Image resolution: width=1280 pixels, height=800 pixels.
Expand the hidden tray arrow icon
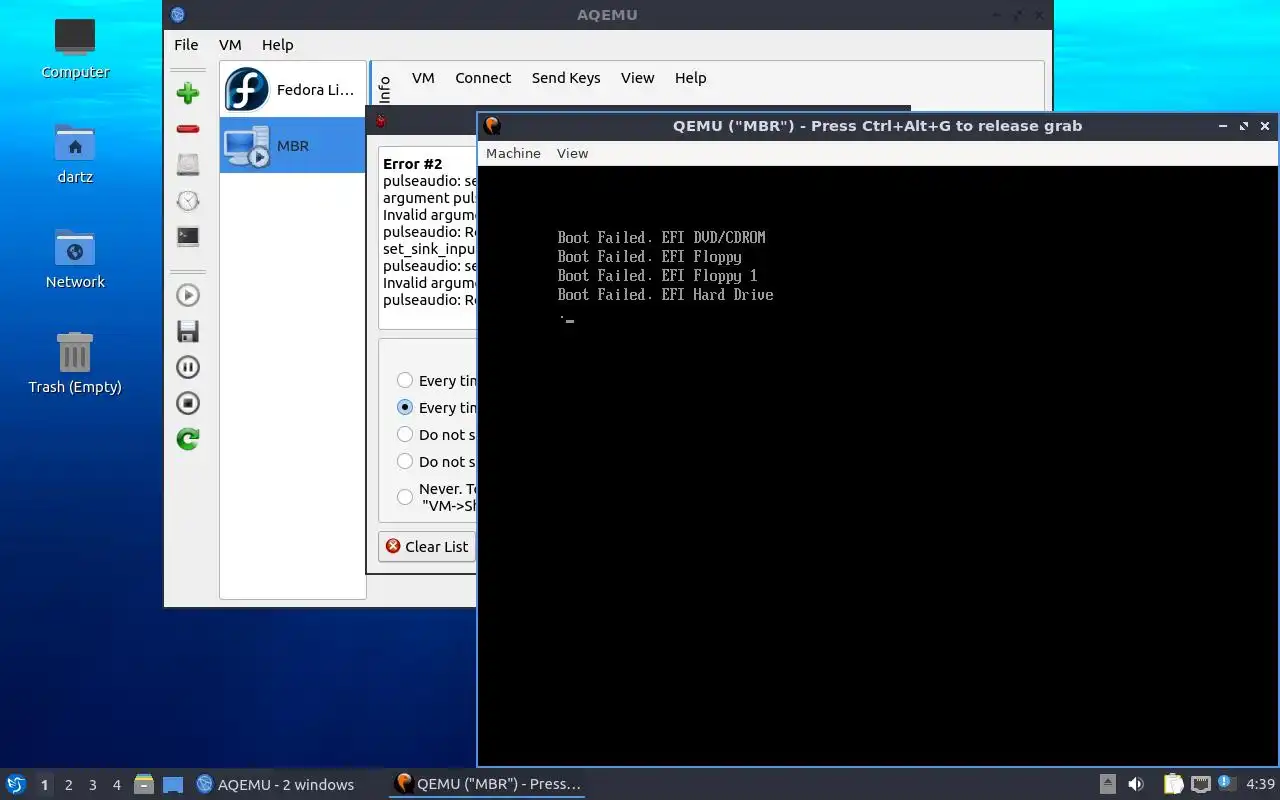1108,784
